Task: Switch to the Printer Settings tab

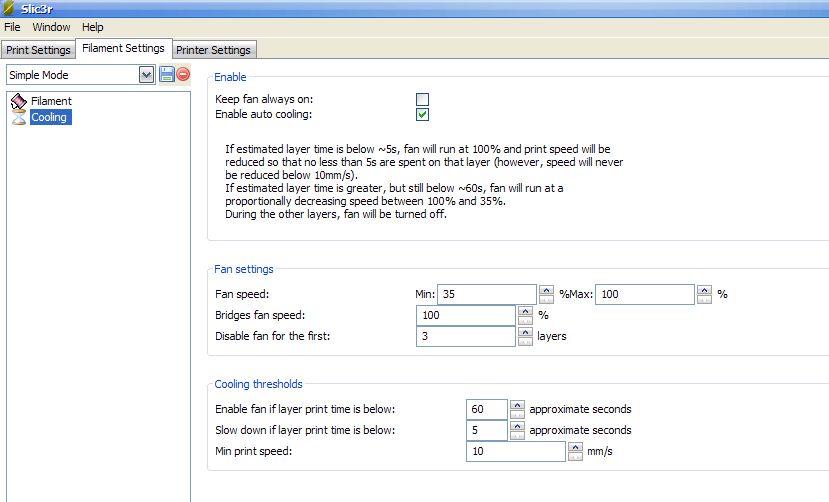Action: (213, 50)
